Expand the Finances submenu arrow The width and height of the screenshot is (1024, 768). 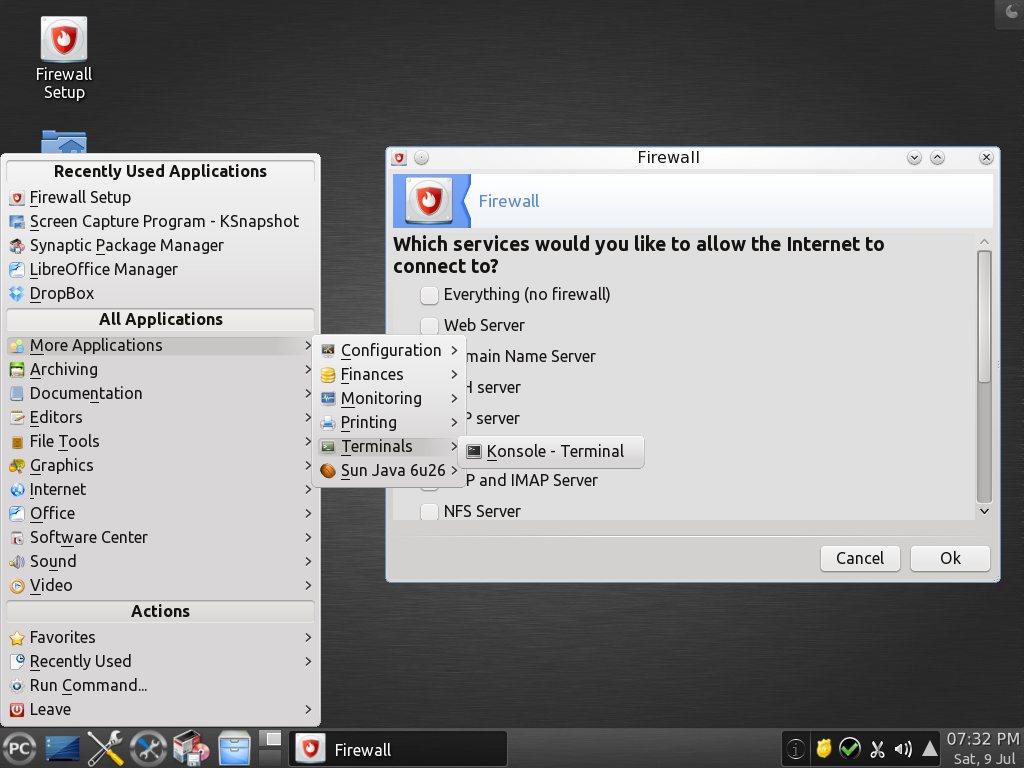coord(454,374)
